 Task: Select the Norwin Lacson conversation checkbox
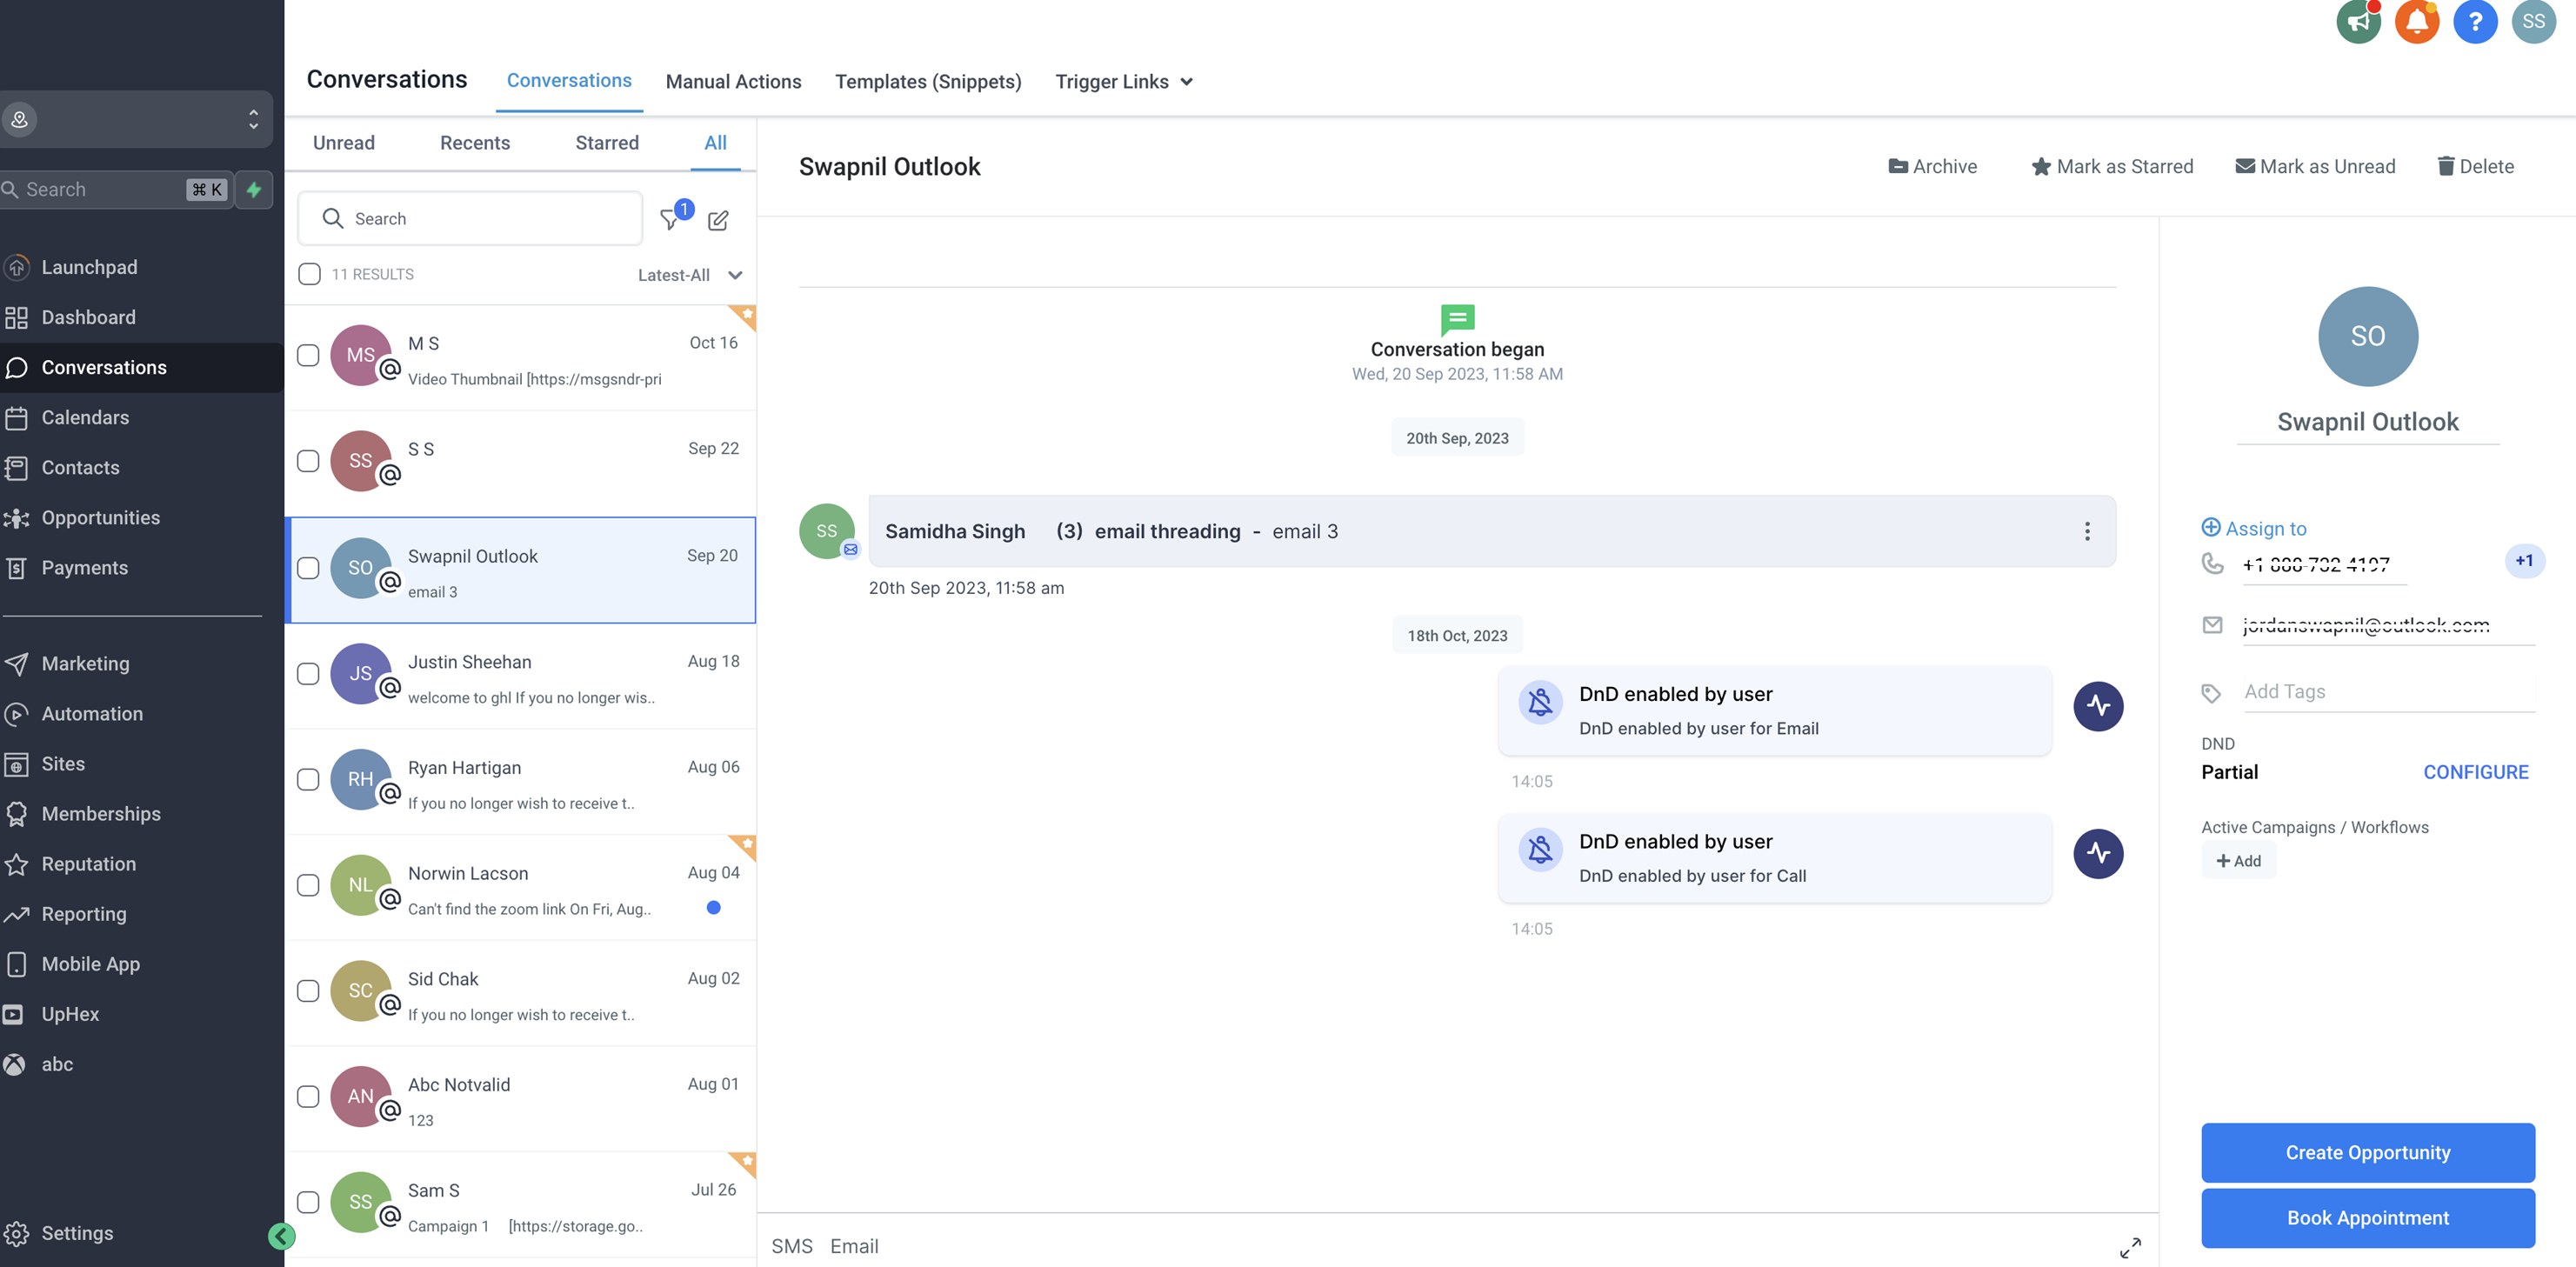coord(308,885)
